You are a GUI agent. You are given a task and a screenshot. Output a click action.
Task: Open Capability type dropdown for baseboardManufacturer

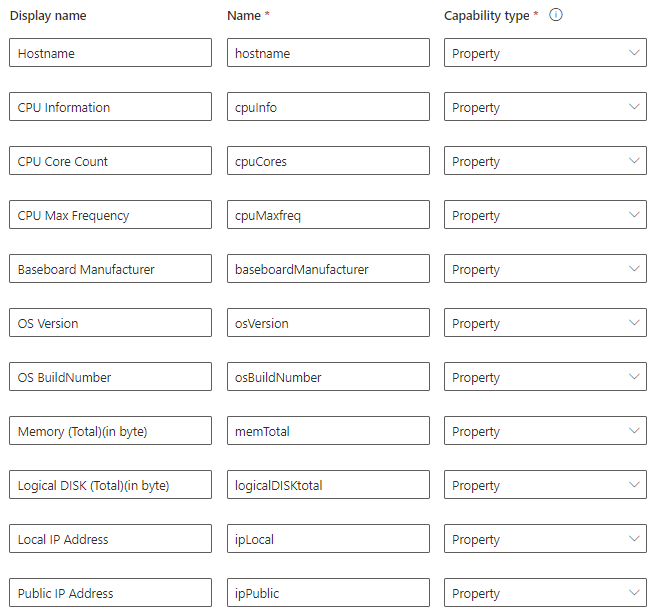point(545,269)
